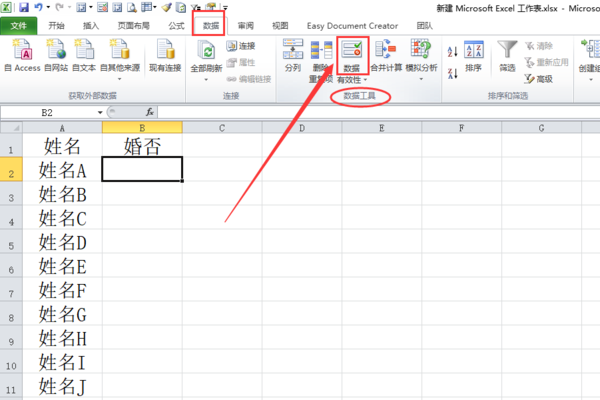The image size is (600, 400).
Task: Click the print preview magnifier icon
Action: (x=132, y=7)
